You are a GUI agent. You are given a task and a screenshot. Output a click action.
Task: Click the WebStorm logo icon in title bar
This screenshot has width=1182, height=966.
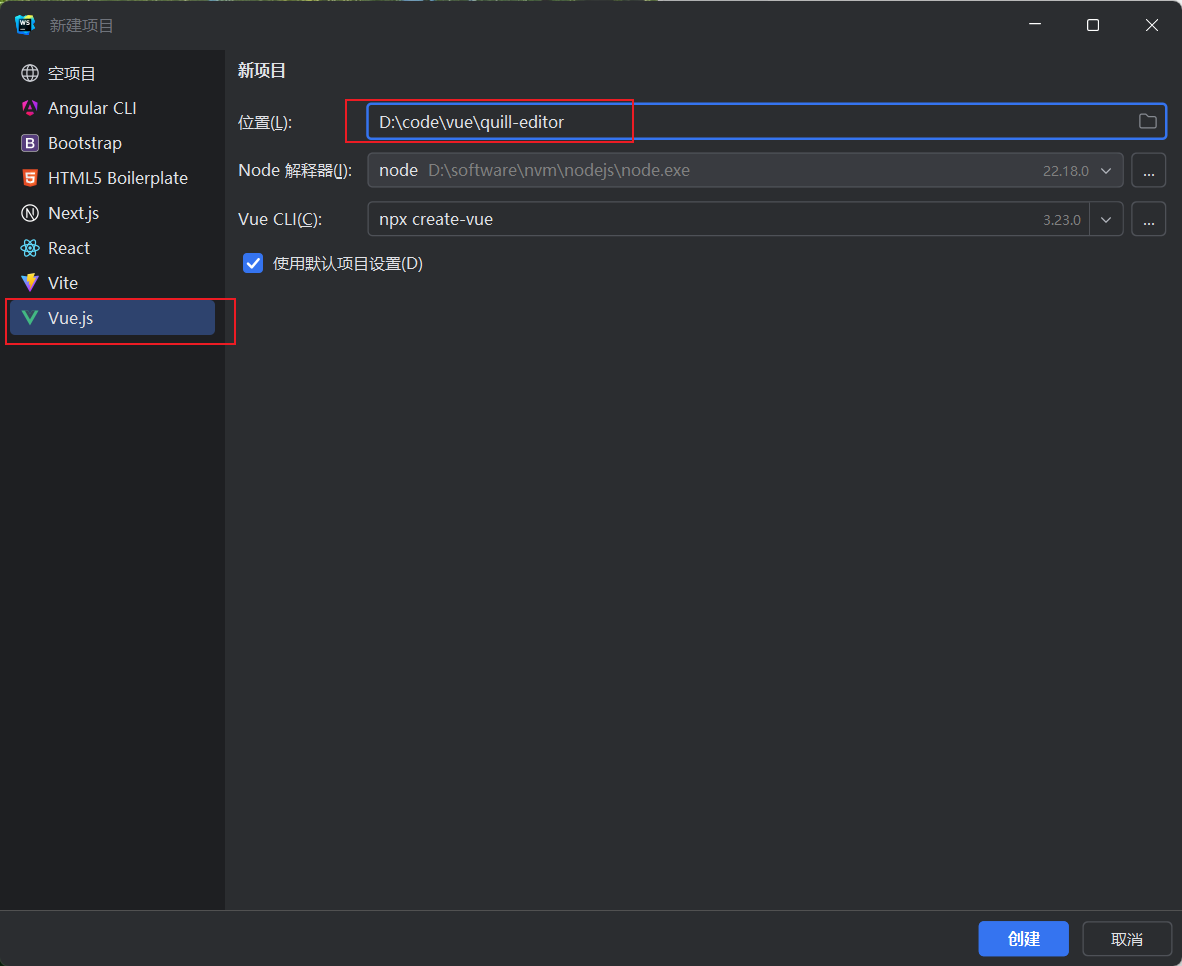(x=25, y=24)
